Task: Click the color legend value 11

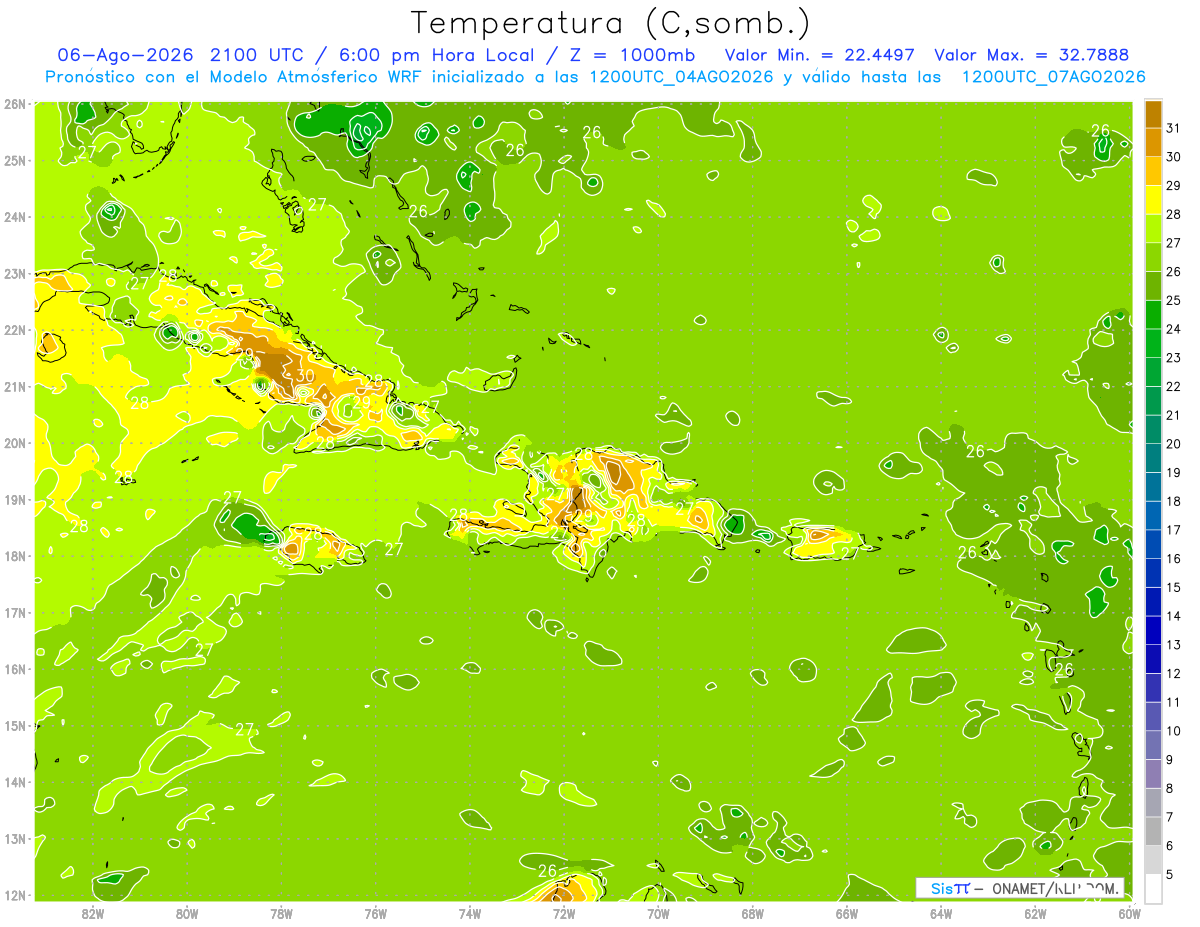Action: pyautogui.click(x=1174, y=702)
